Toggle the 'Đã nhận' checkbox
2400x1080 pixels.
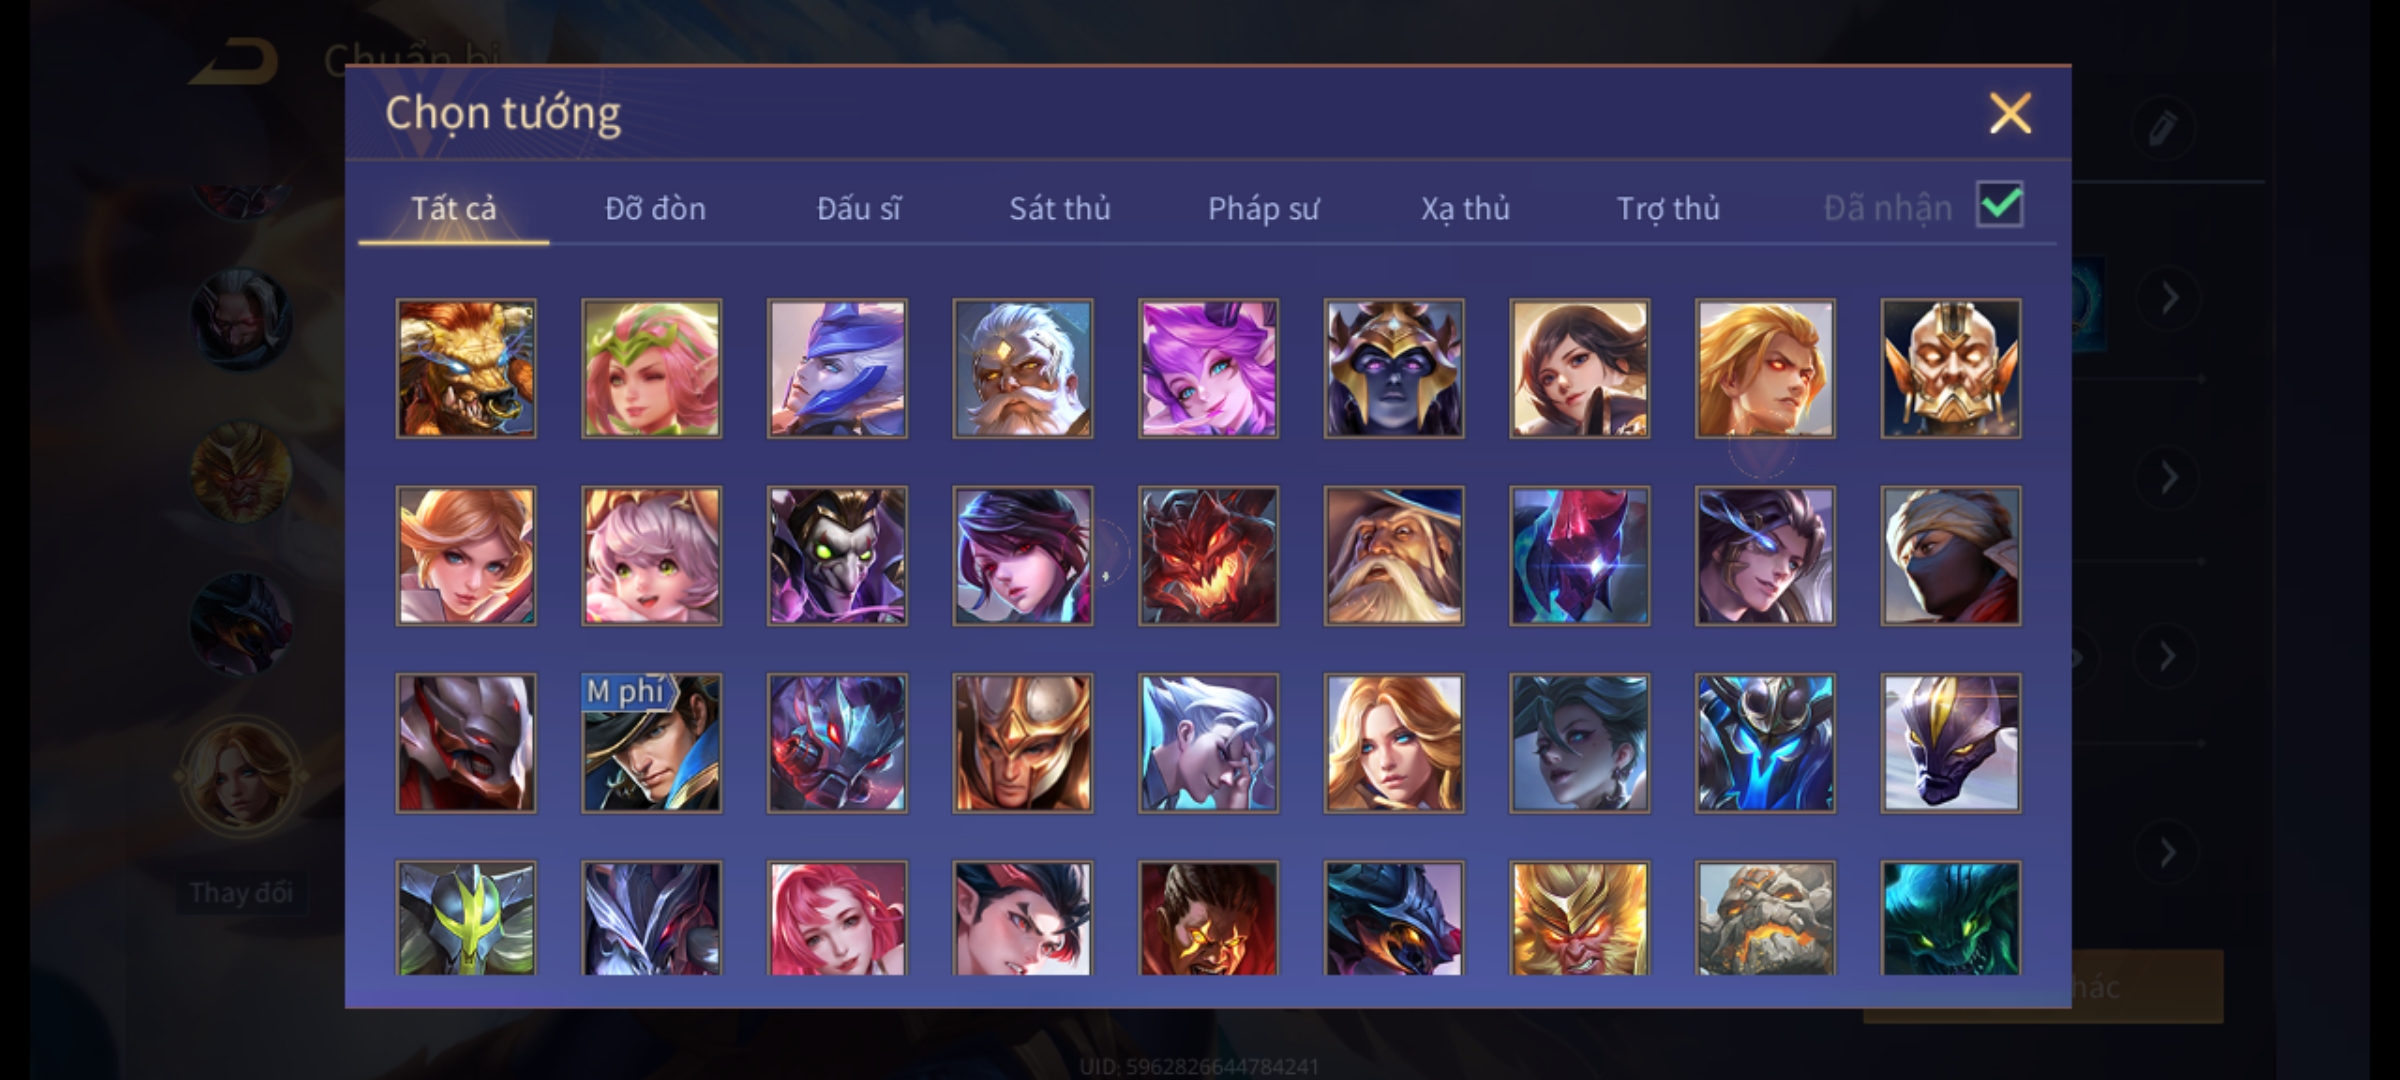2000,205
